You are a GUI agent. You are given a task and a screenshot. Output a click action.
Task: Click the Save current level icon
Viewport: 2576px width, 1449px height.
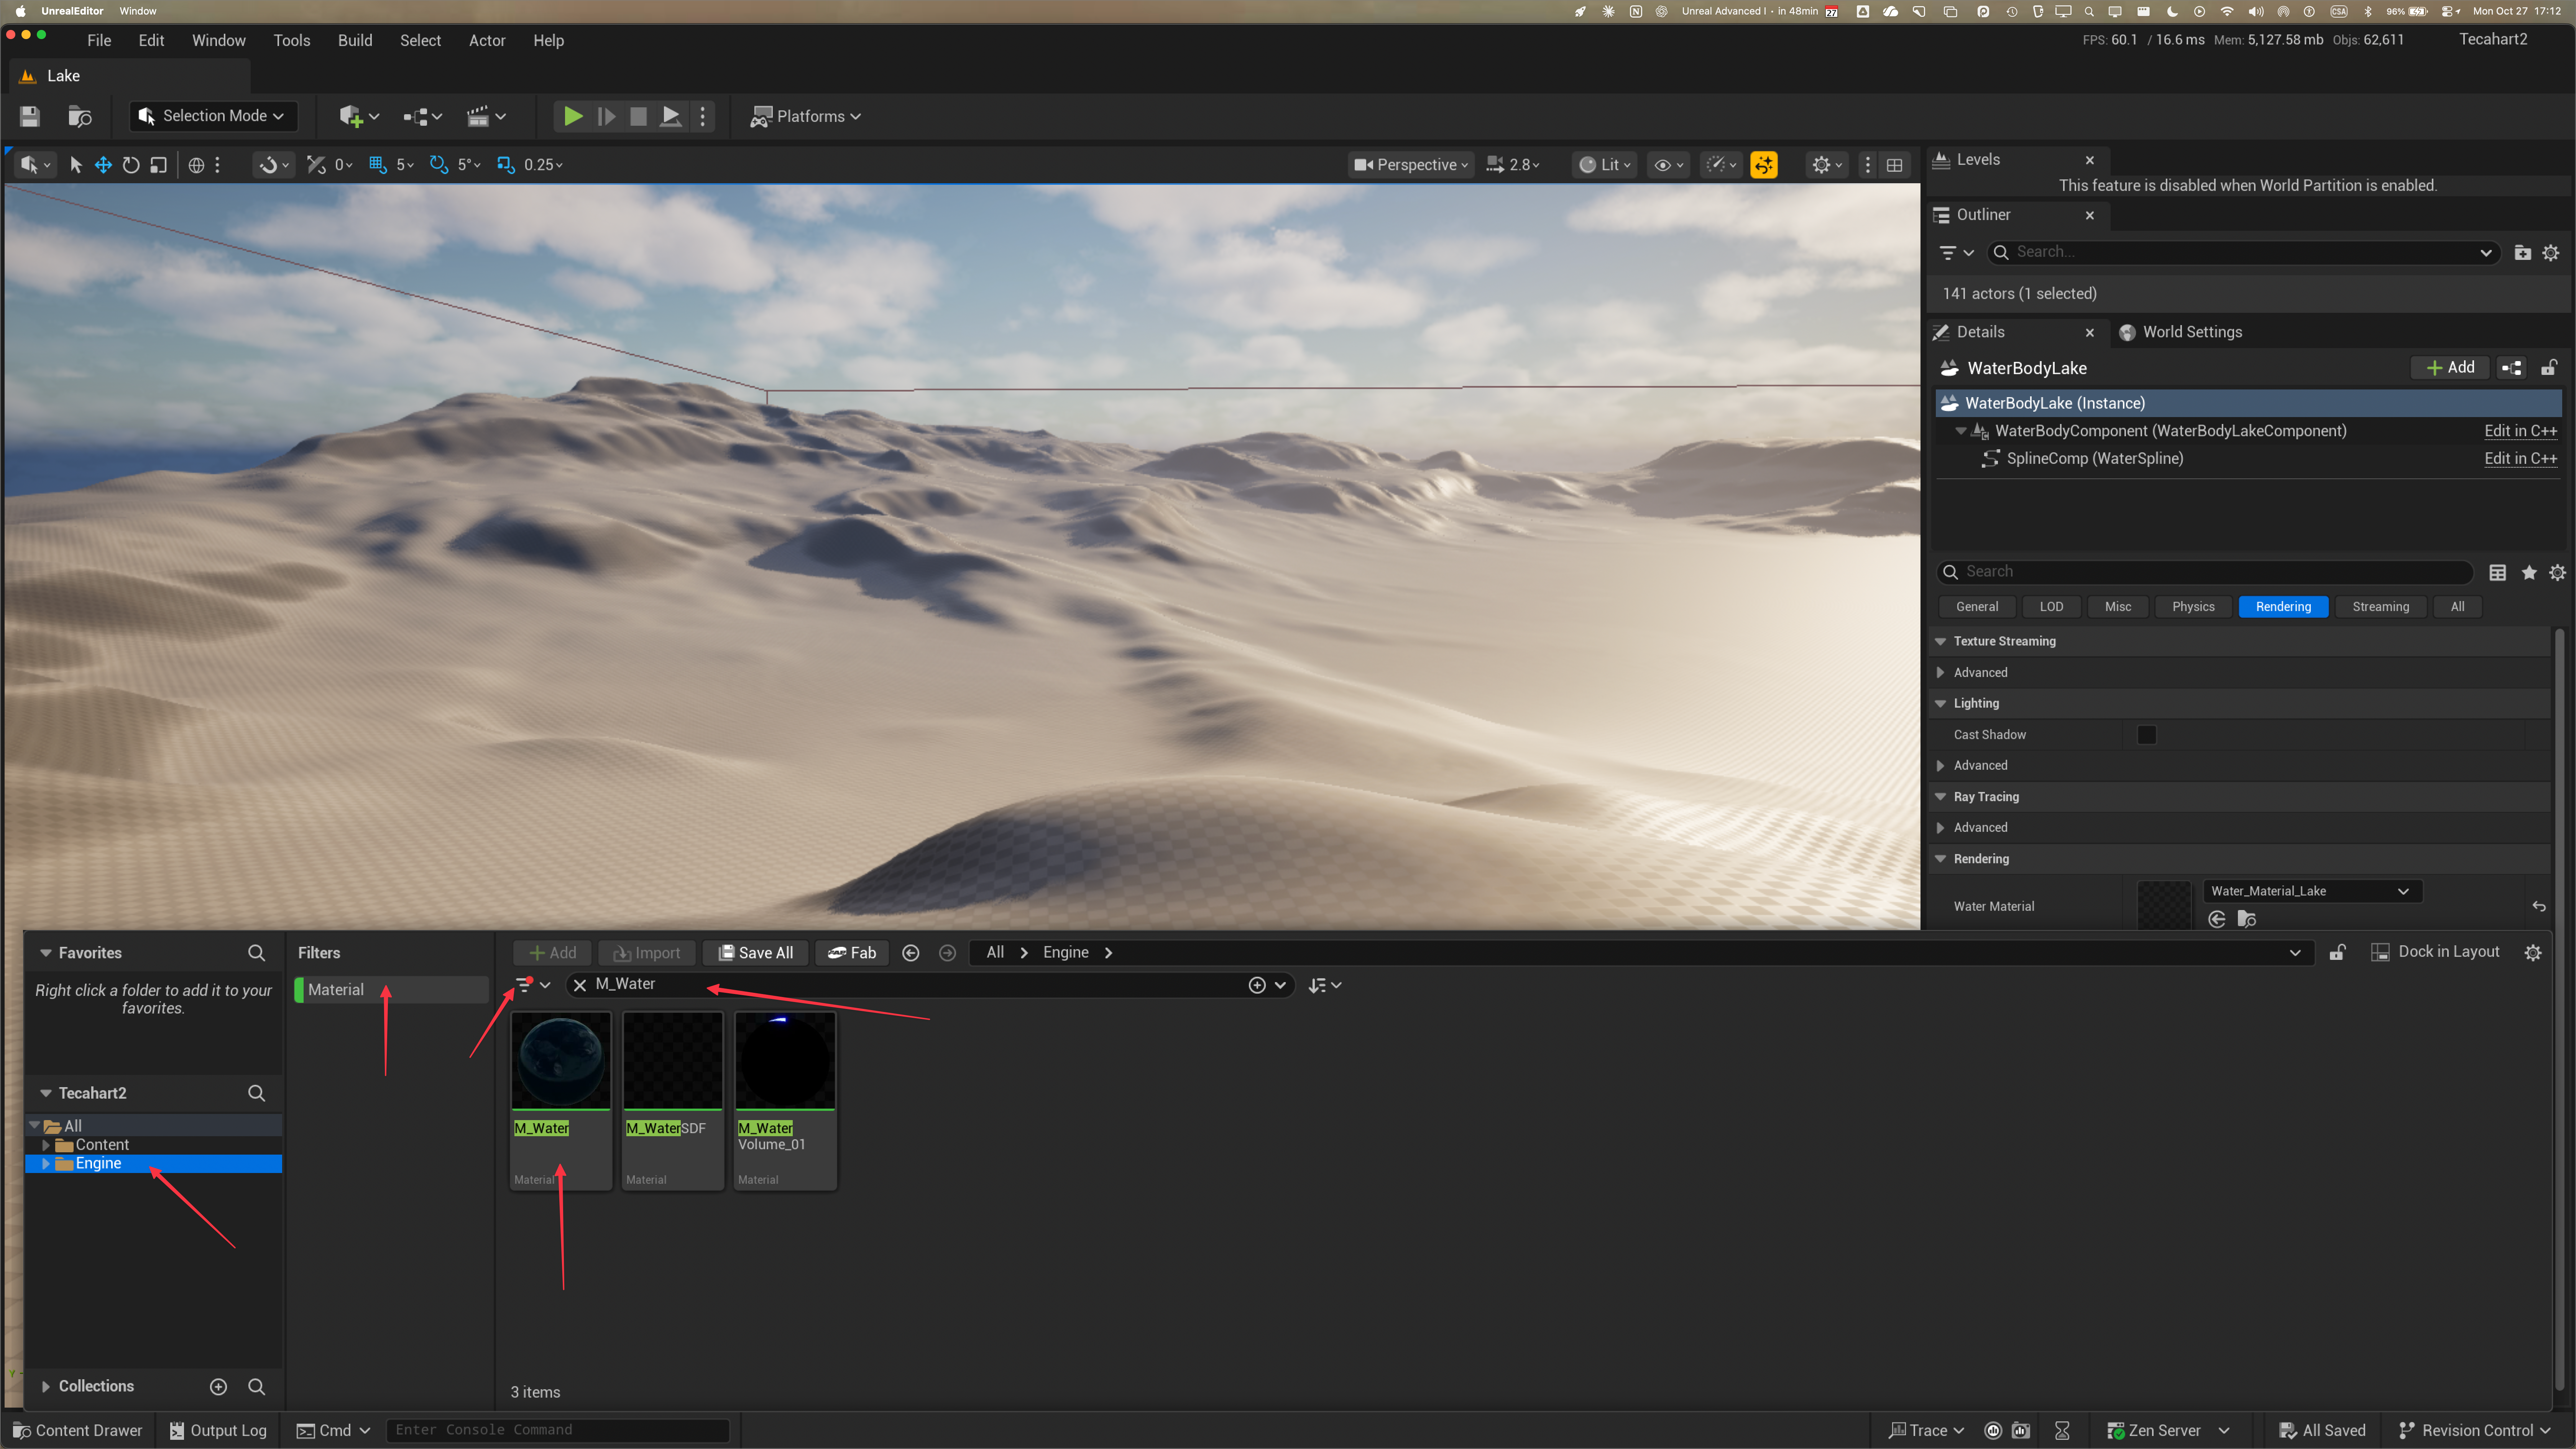pos(30,116)
